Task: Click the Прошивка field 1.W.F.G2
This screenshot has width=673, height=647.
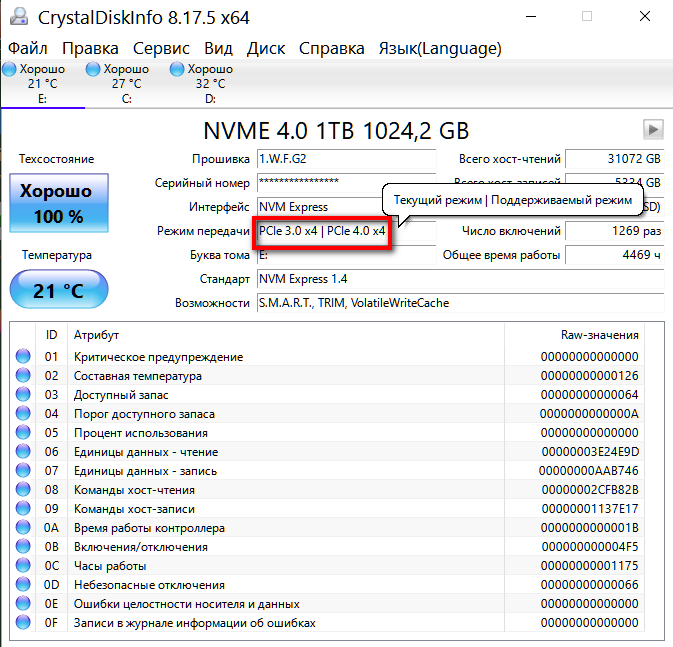Action: click(346, 159)
